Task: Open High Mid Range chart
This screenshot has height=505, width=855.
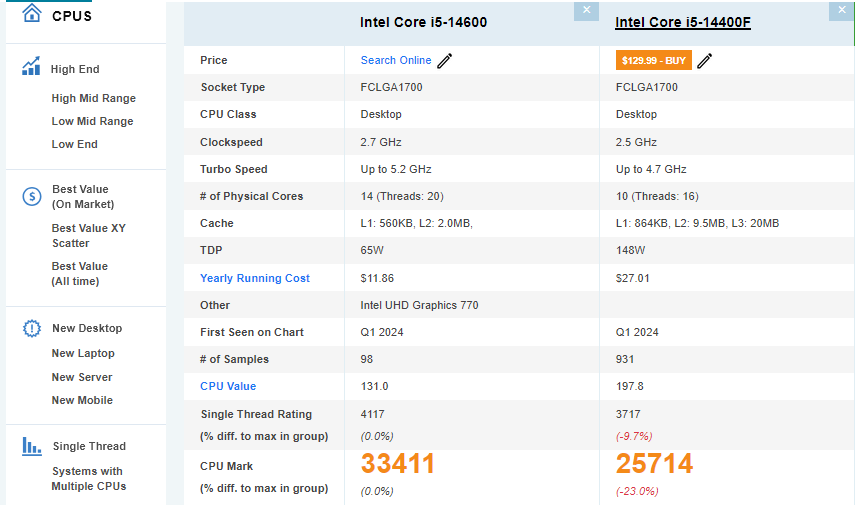Action: click(x=94, y=98)
